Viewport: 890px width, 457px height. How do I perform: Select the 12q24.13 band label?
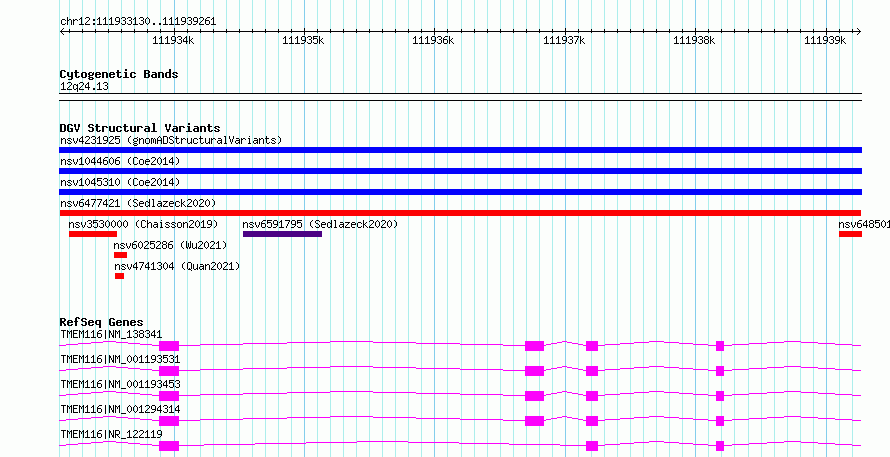click(84, 87)
